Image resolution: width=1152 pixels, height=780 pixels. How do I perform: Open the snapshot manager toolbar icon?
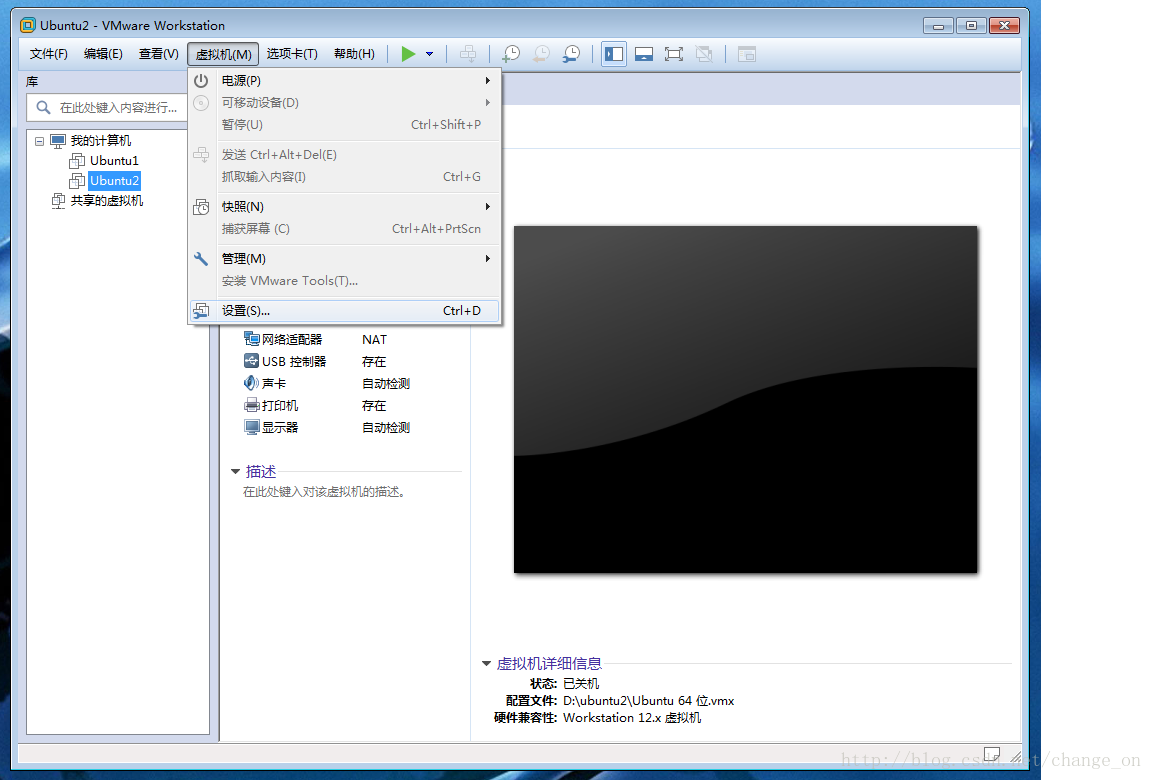pos(572,54)
